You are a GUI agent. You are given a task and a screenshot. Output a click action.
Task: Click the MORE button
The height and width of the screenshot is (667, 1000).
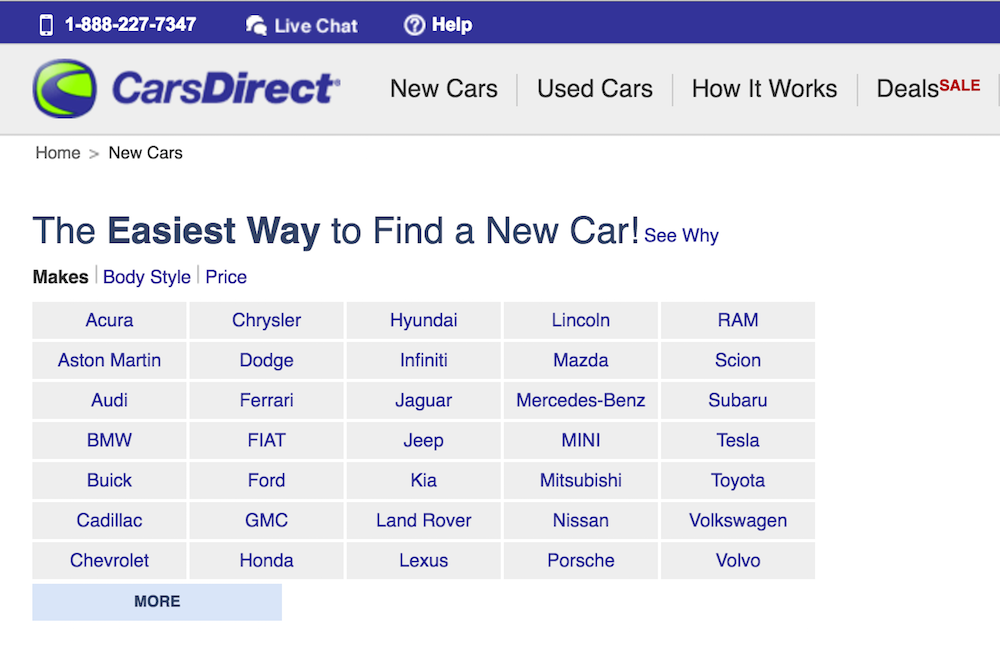157,601
